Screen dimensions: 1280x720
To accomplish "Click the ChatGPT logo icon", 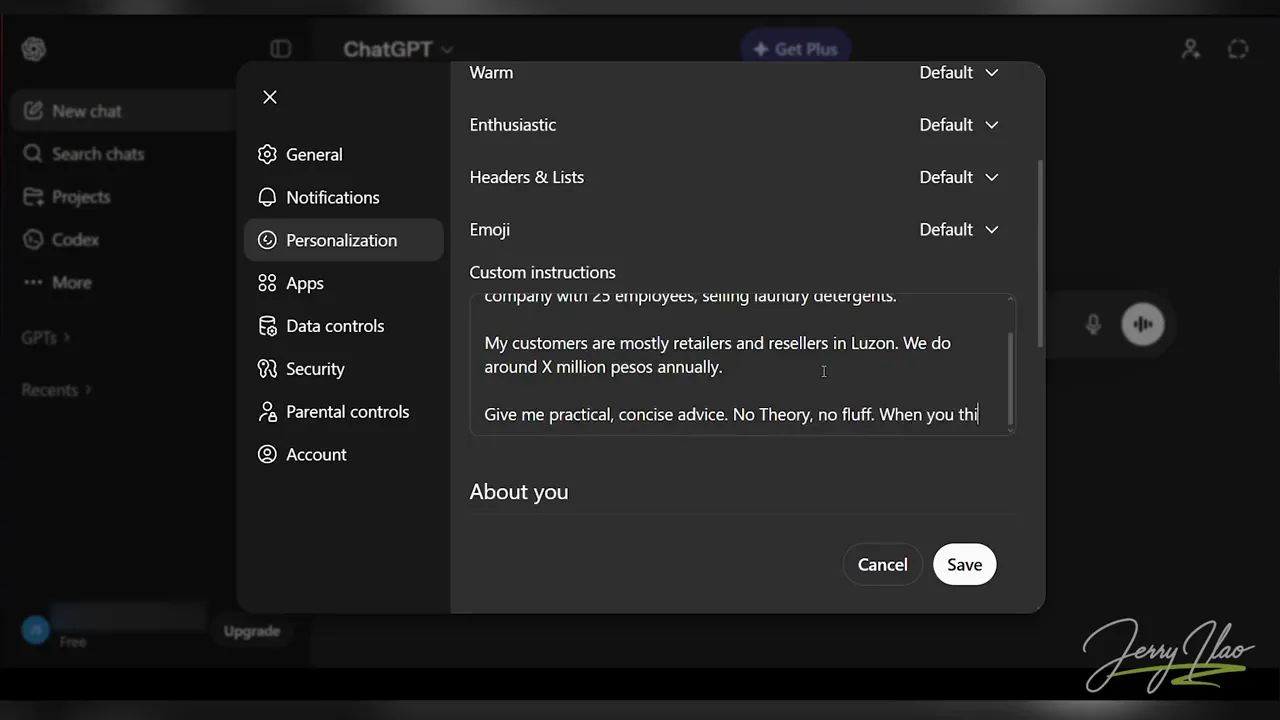I will (x=34, y=49).
